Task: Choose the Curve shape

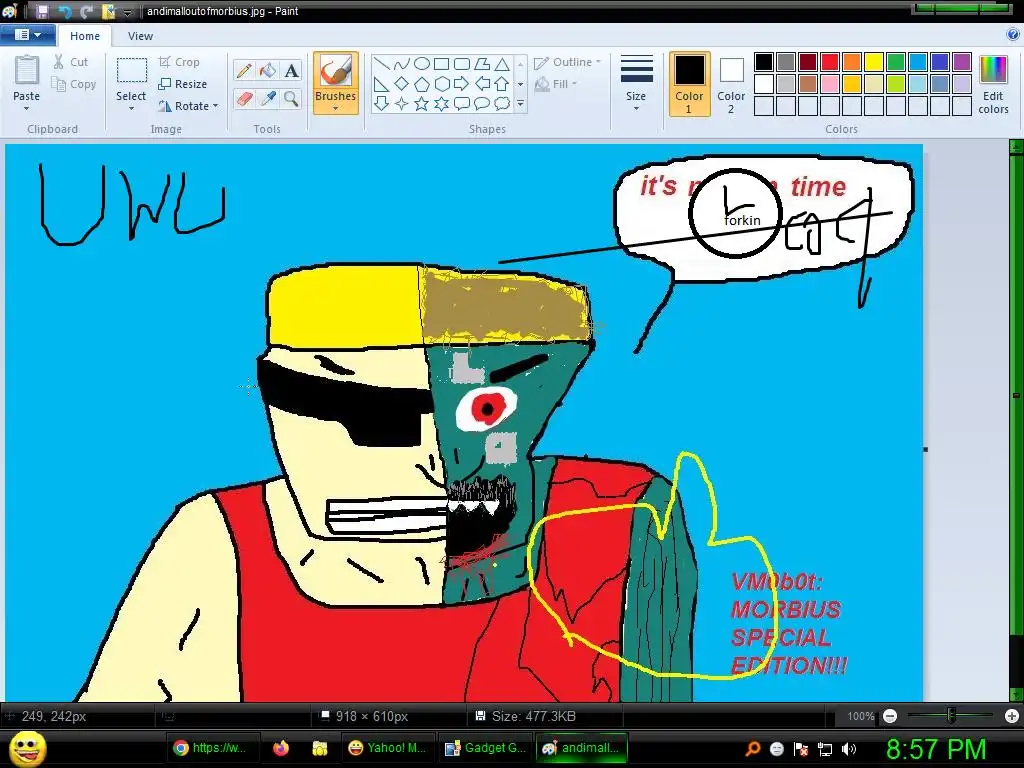Action: pos(402,64)
